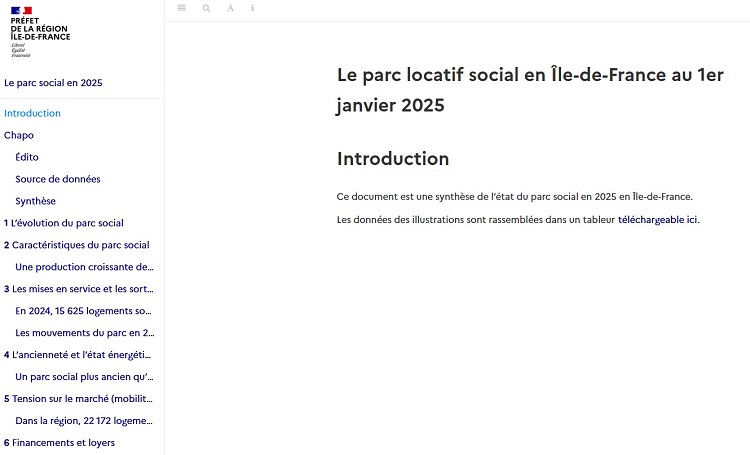The image size is (750, 455).
Task: Click the information icon in the toolbar
Action: tap(252, 8)
